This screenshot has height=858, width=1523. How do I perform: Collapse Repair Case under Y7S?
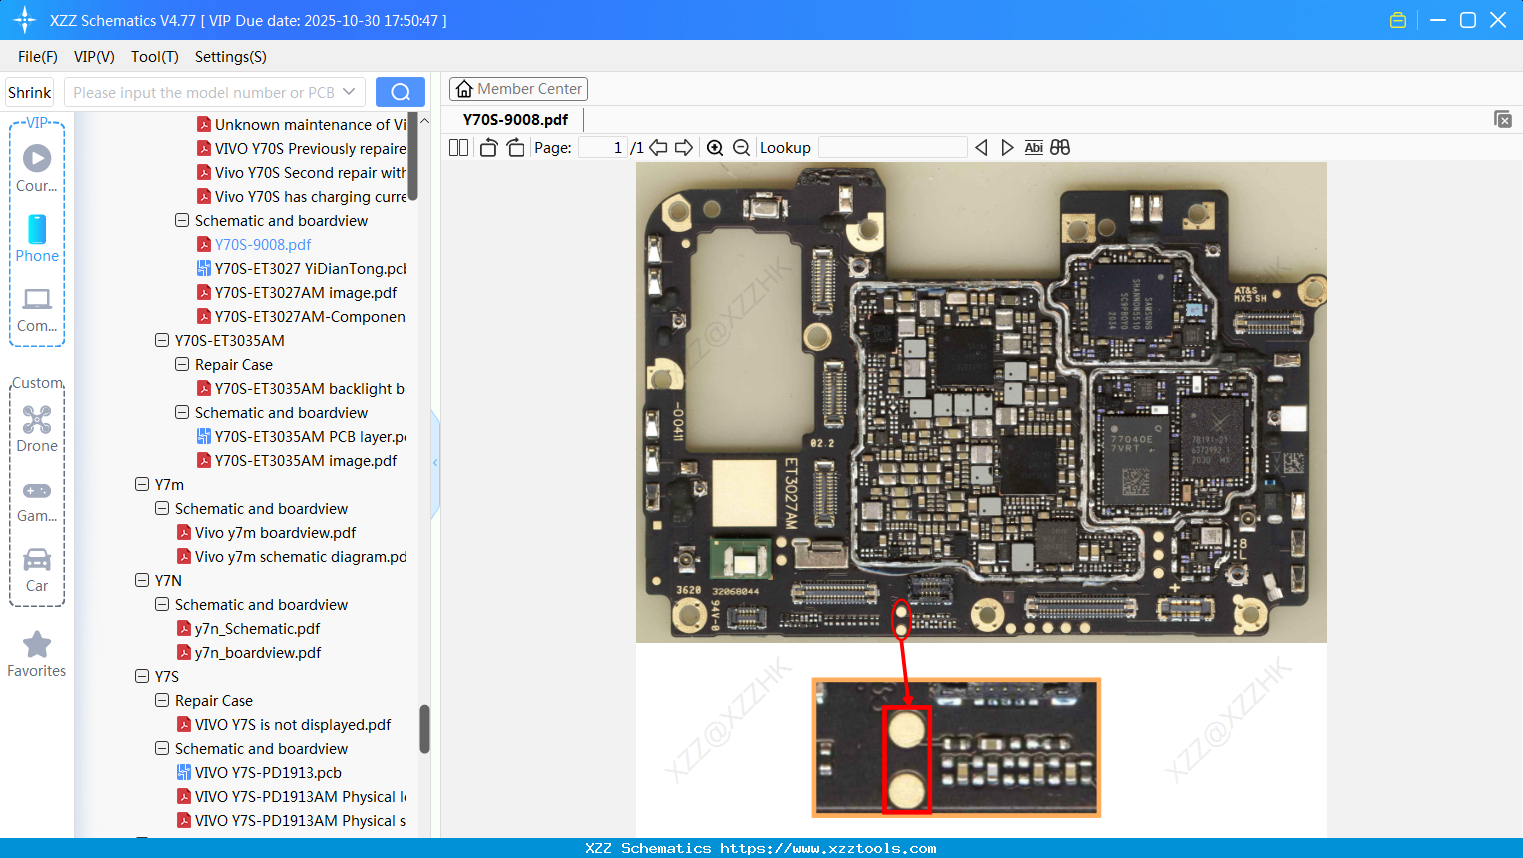coord(162,700)
